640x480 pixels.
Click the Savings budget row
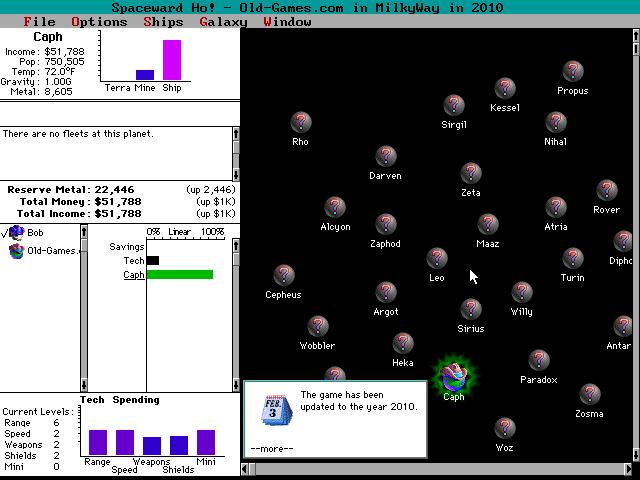[x=127, y=247]
